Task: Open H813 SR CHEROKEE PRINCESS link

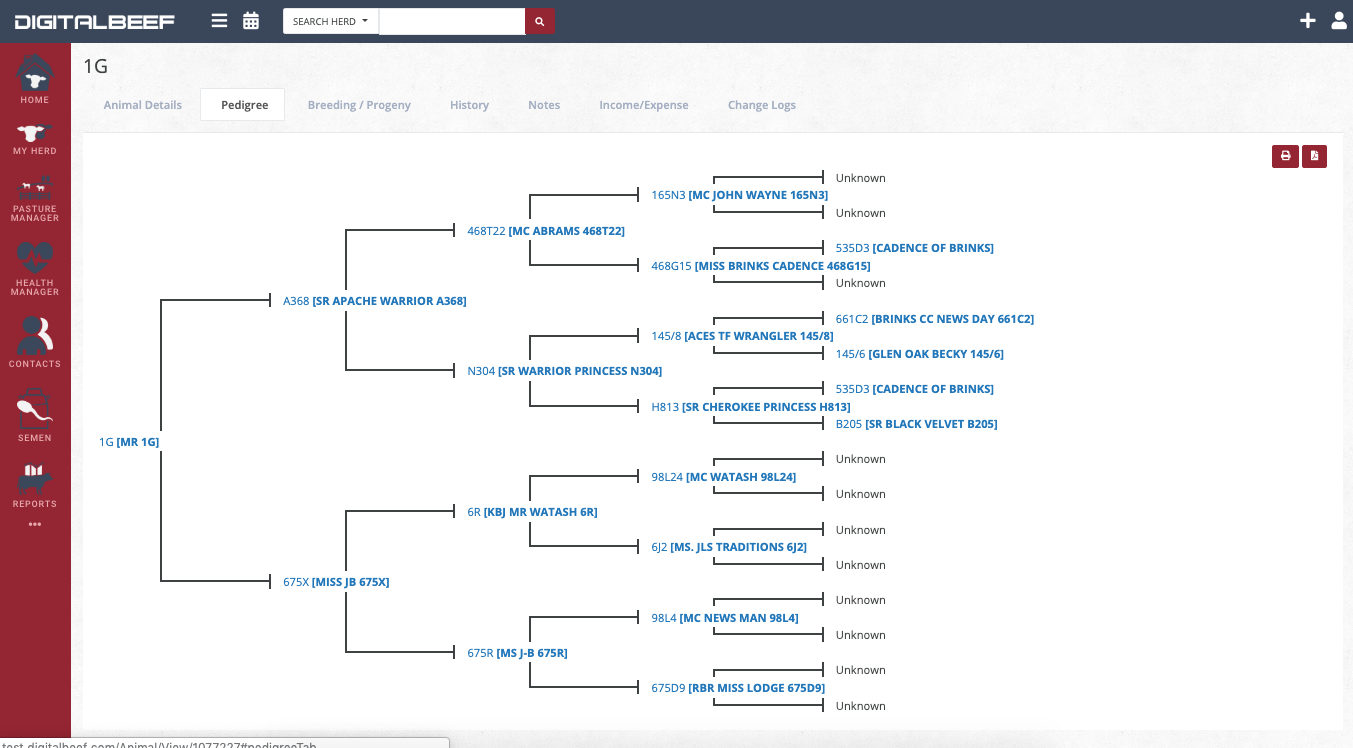Action: [751, 407]
